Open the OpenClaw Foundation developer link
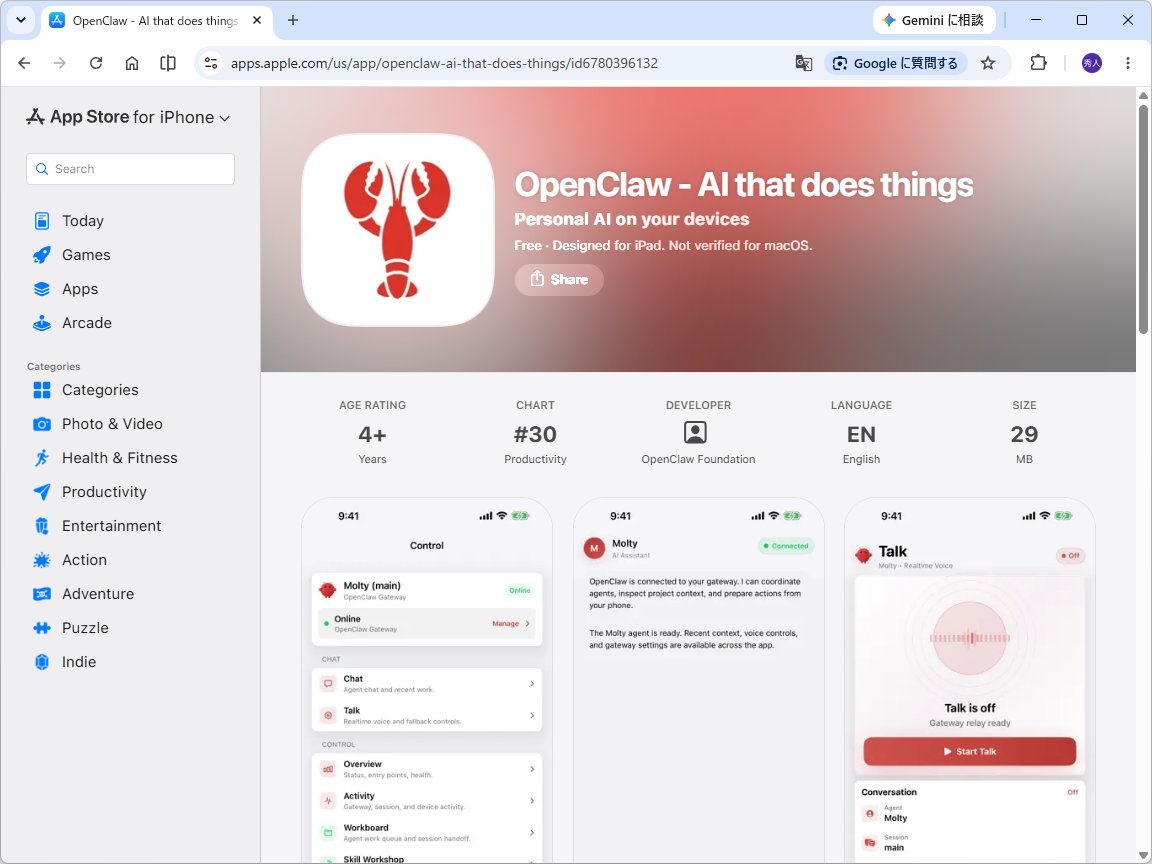This screenshot has height=864, width=1152. [x=698, y=459]
